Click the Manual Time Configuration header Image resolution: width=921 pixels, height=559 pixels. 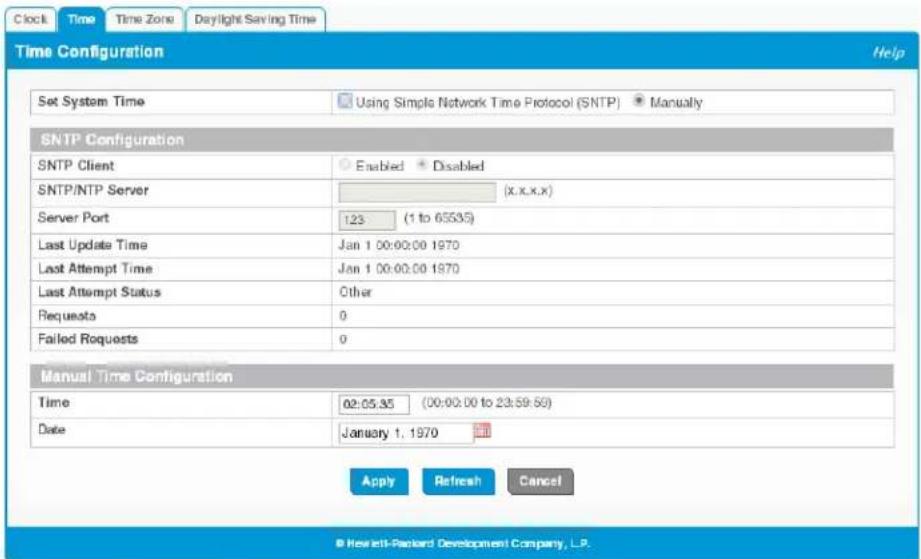(462, 376)
